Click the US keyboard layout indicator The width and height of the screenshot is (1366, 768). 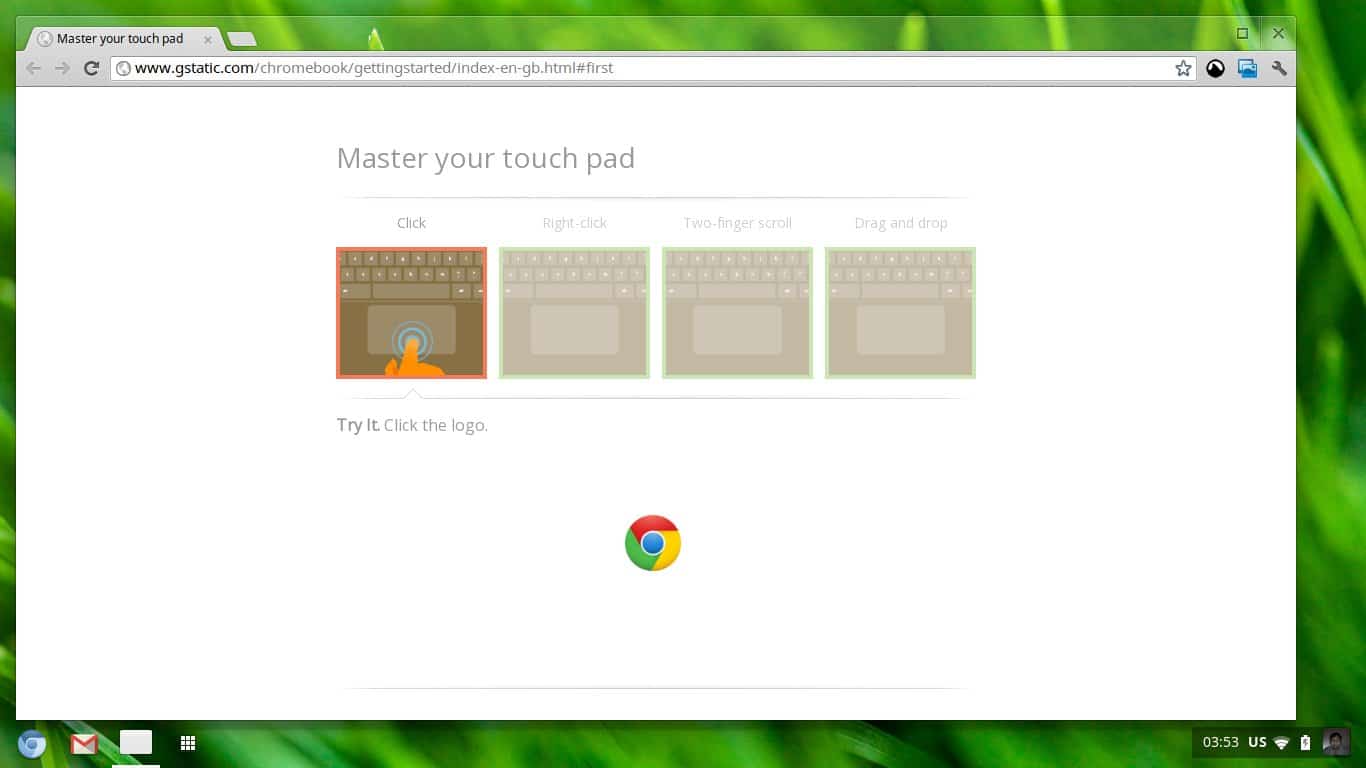coord(1258,742)
